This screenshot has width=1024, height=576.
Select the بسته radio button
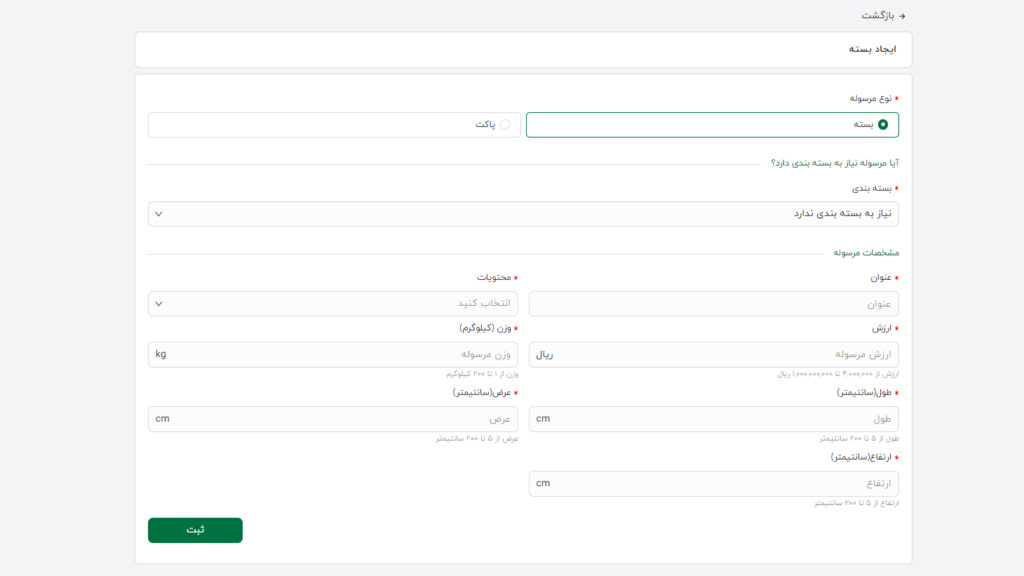click(883, 125)
